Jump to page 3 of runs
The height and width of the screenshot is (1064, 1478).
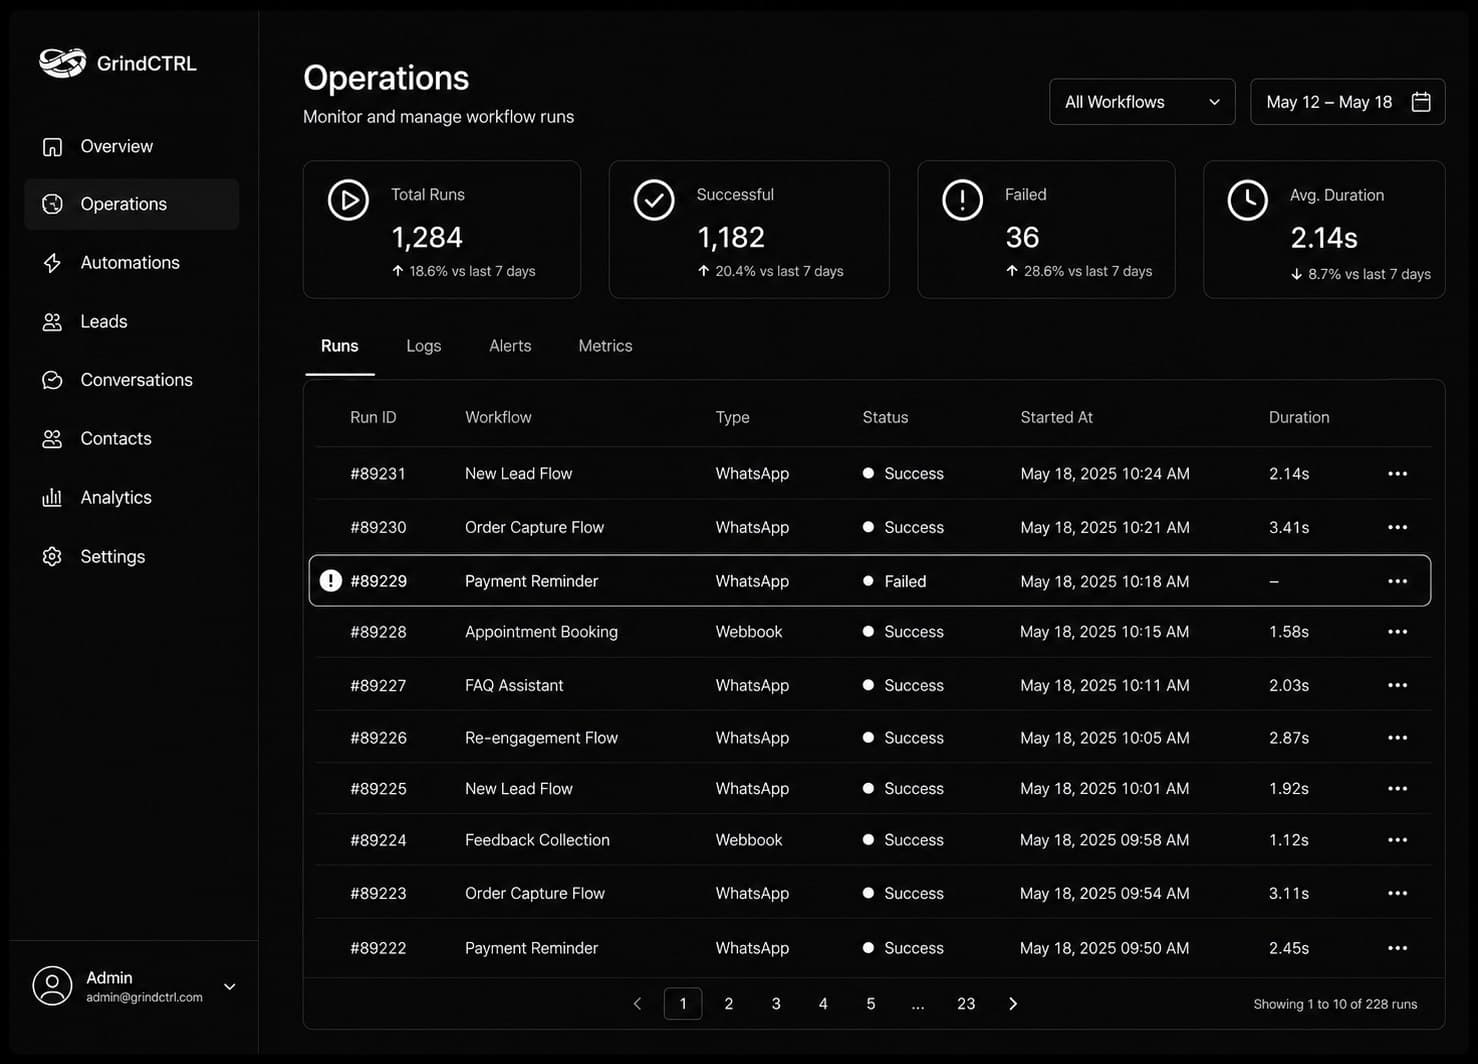(x=776, y=1004)
